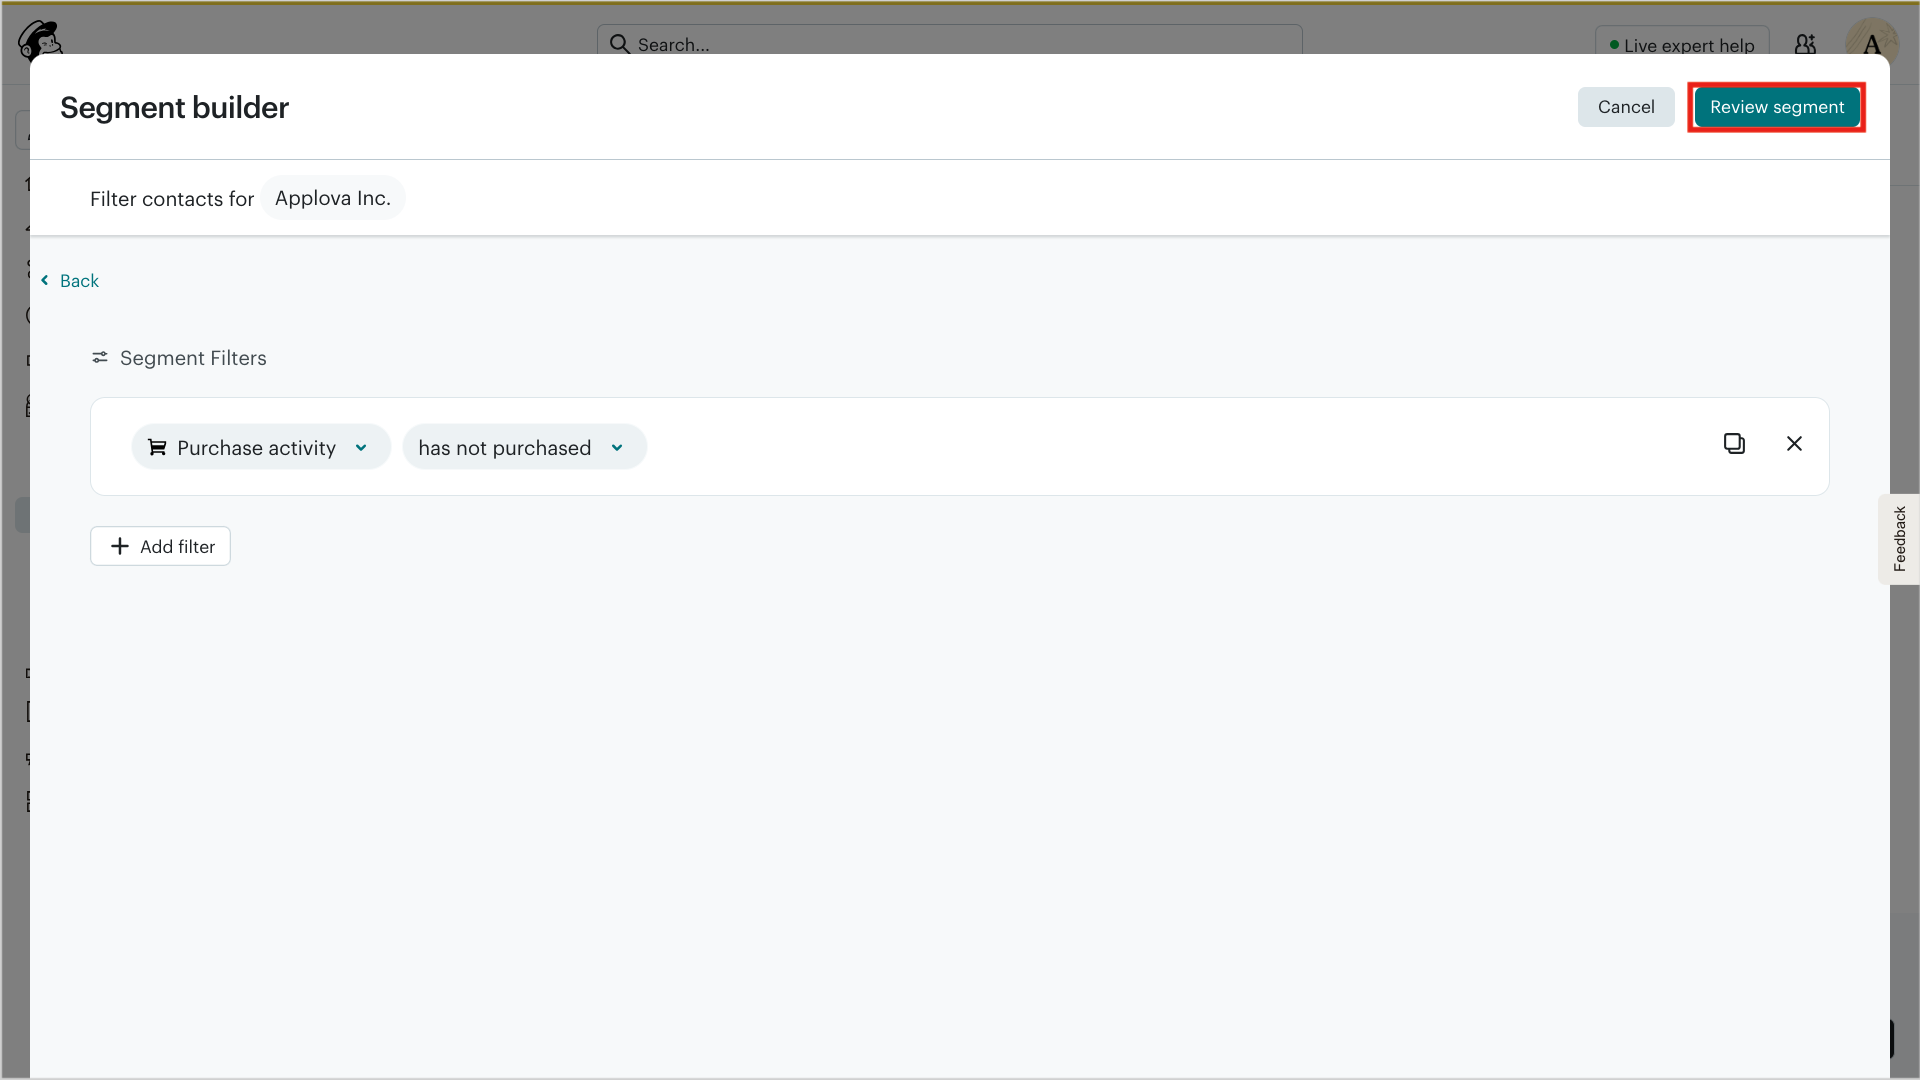
Task: Go Back to previous step
Action: [78, 281]
